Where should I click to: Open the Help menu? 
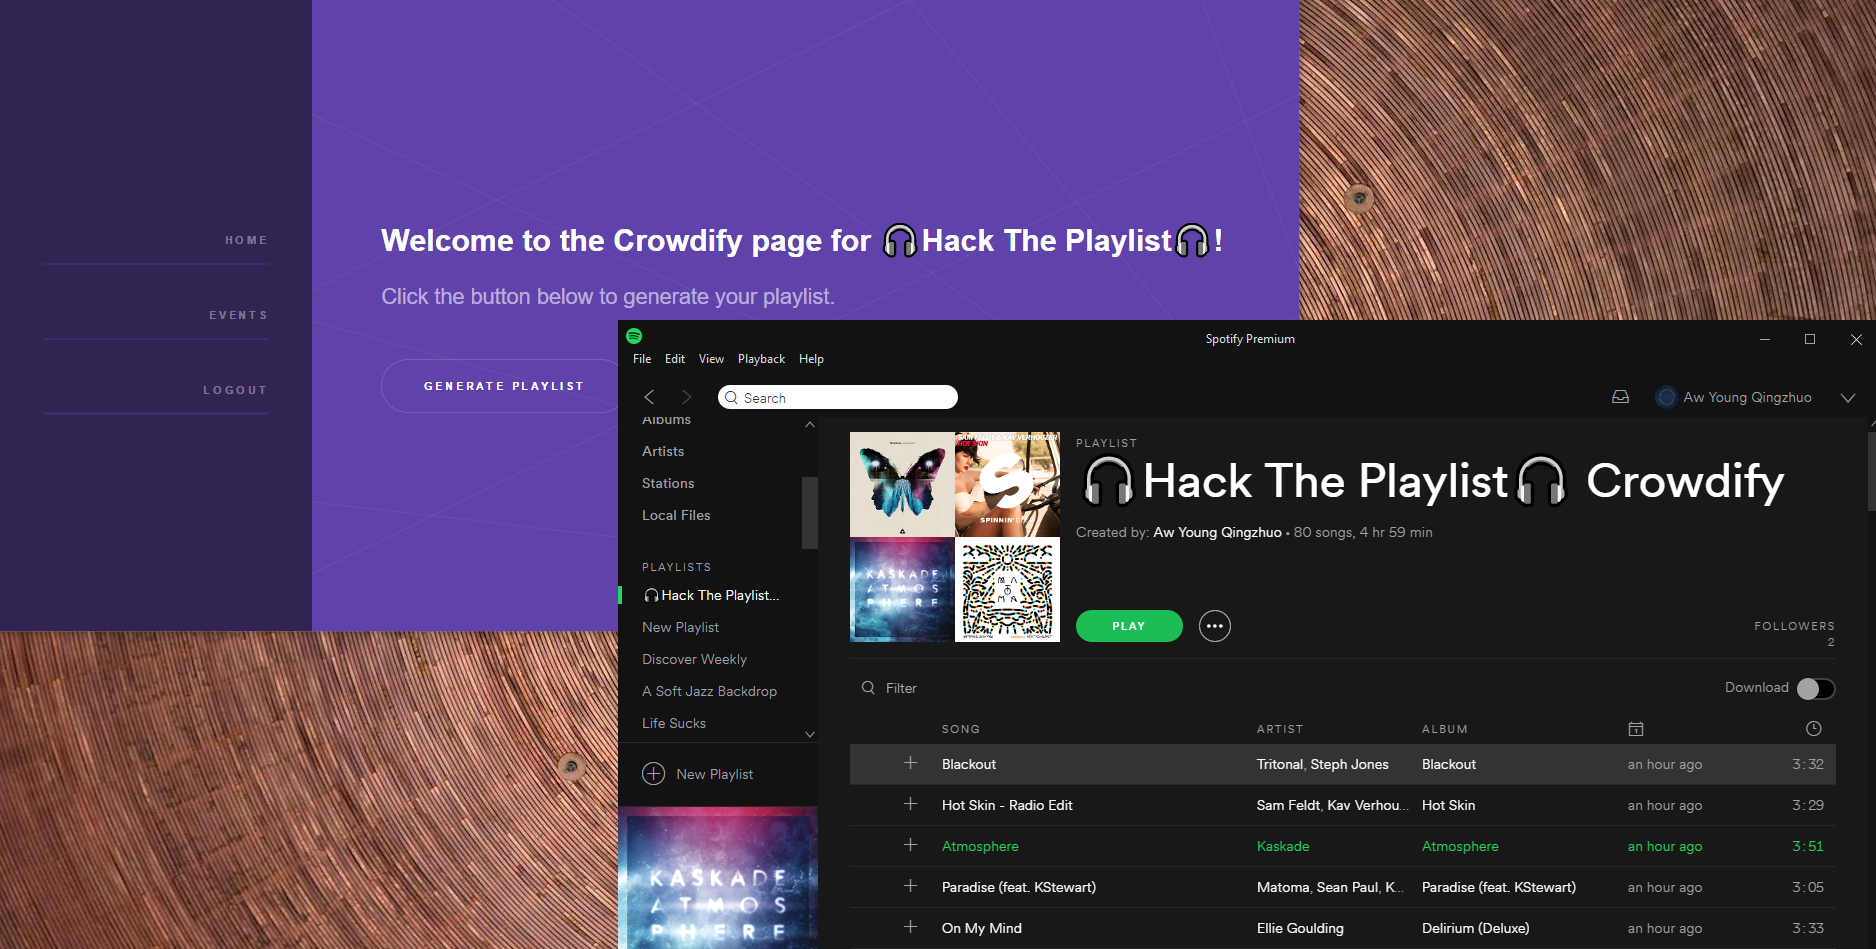pos(811,359)
